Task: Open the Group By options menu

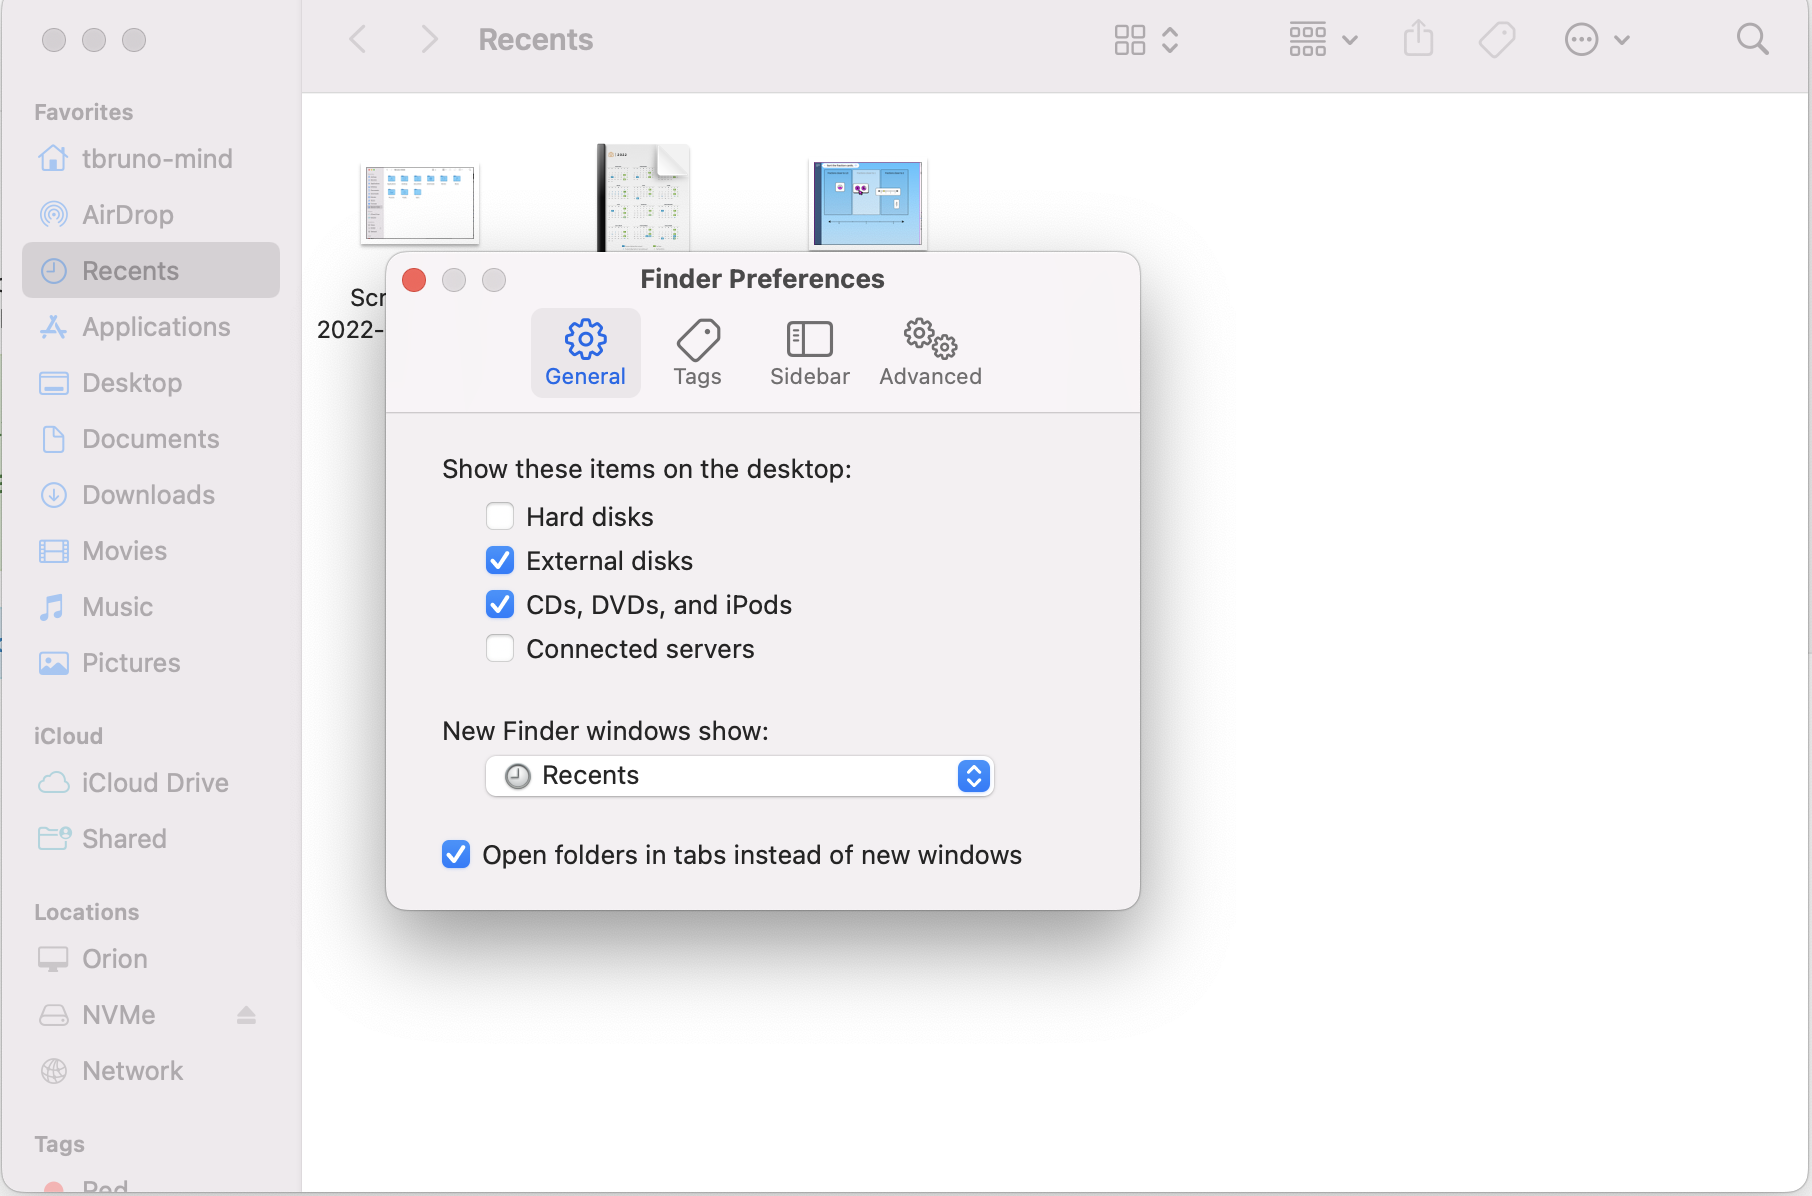Action: click(x=1322, y=40)
